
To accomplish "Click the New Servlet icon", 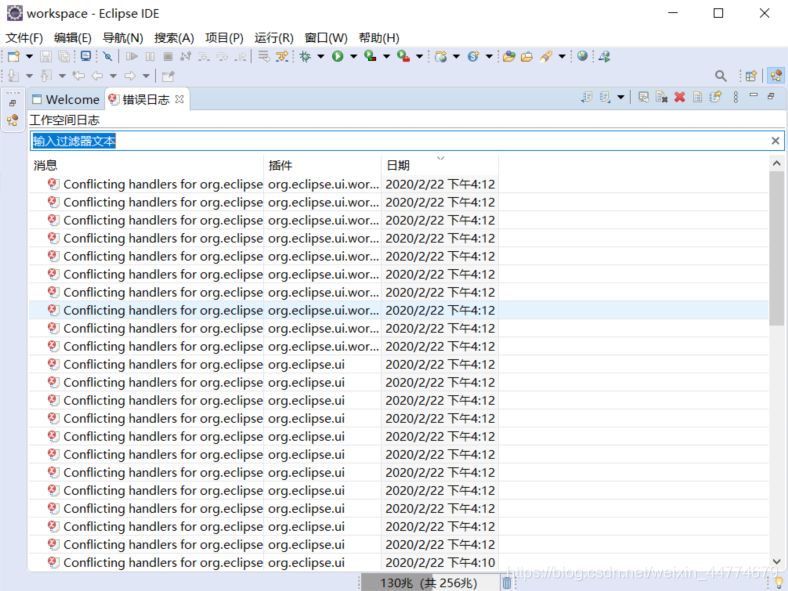I will coord(473,56).
